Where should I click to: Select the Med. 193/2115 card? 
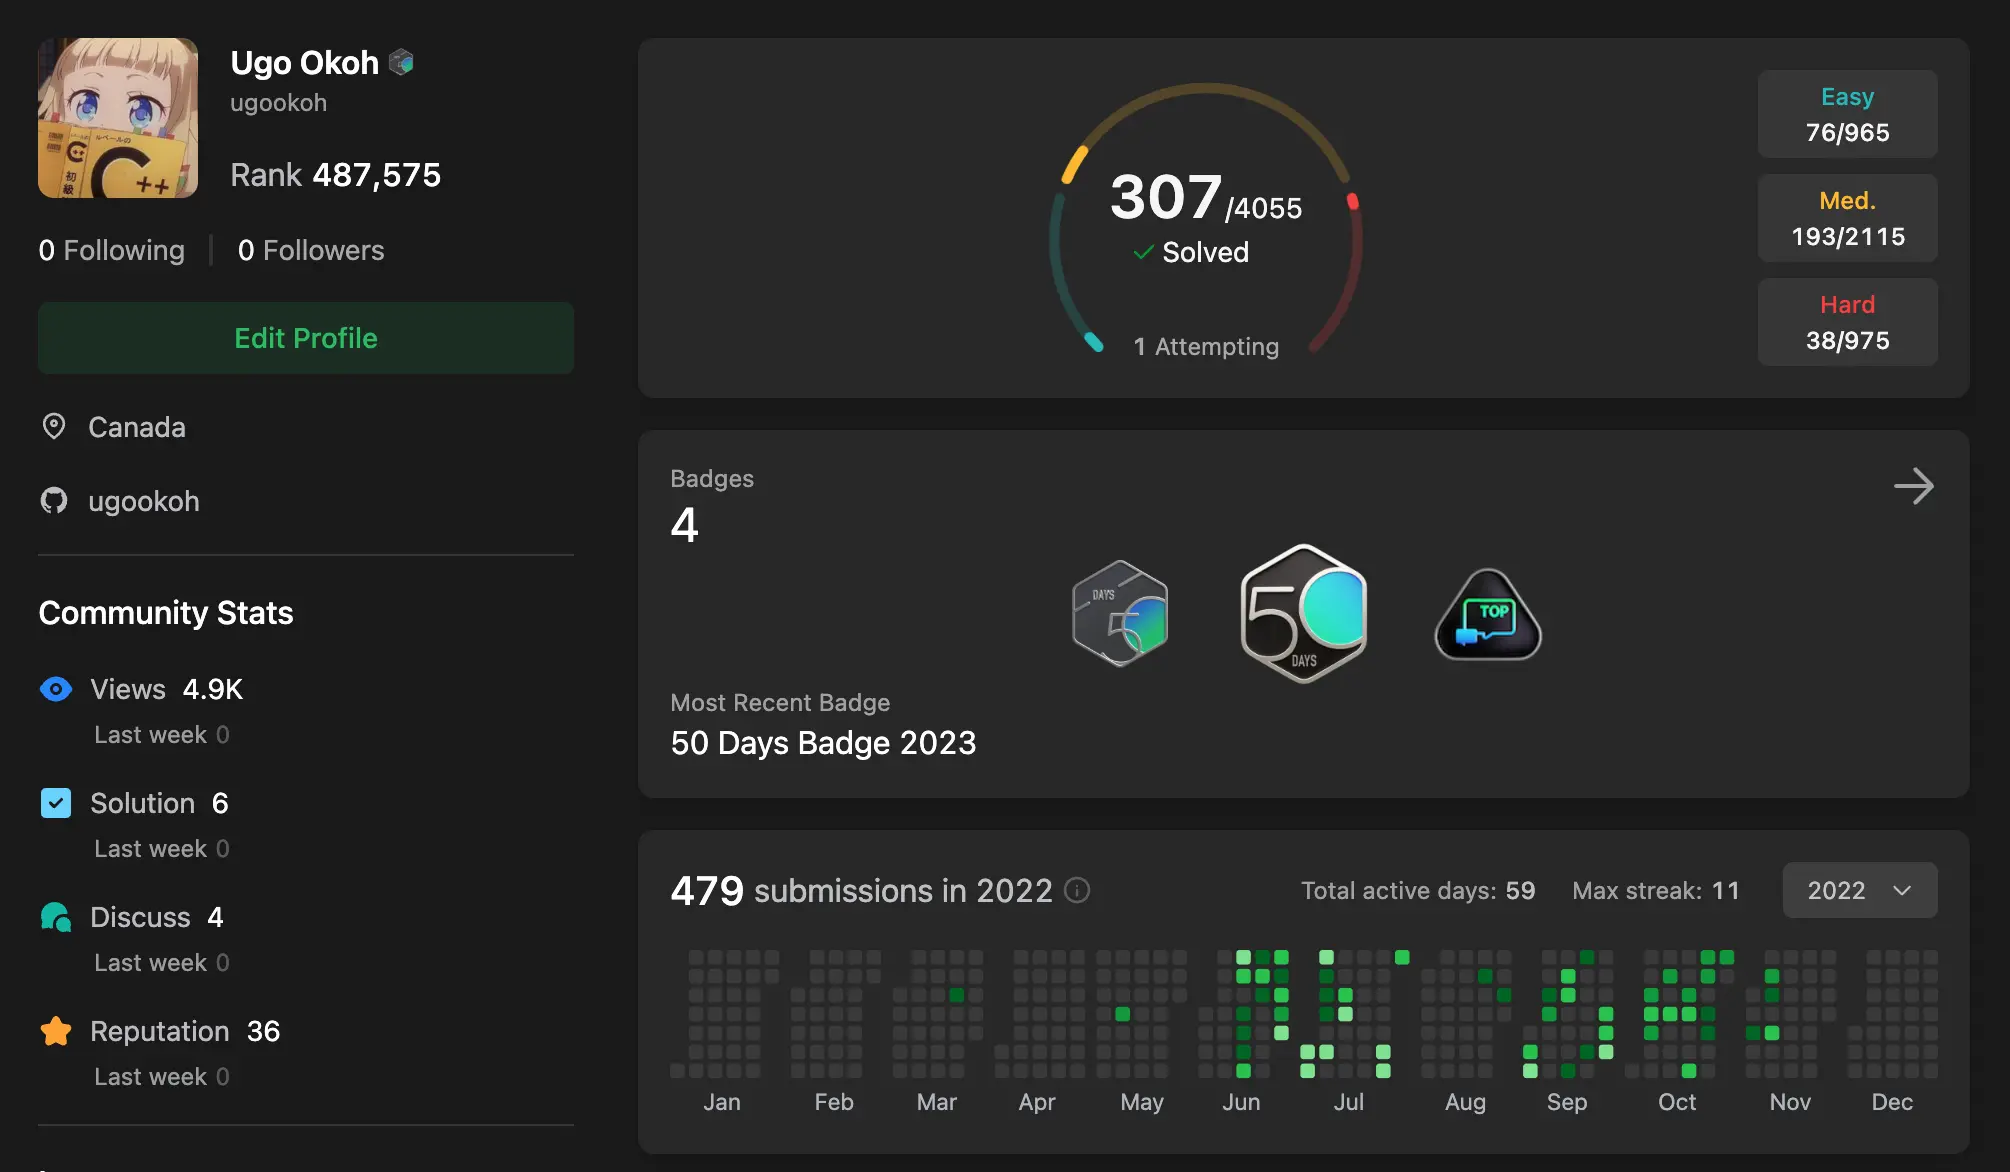[x=1848, y=218]
